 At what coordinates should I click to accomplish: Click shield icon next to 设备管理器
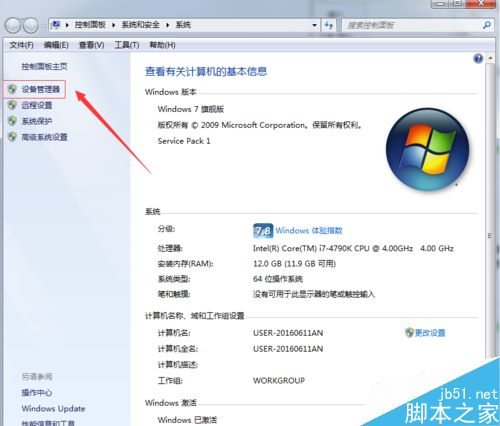(x=12, y=89)
